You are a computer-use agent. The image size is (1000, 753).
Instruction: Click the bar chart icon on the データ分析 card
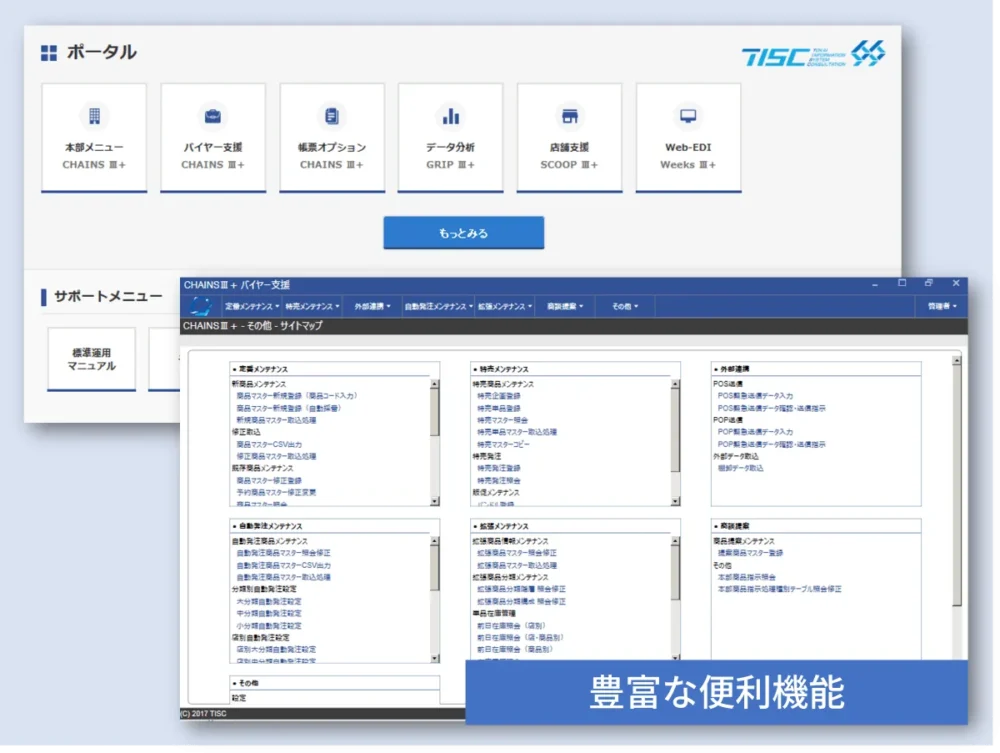click(x=451, y=116)
